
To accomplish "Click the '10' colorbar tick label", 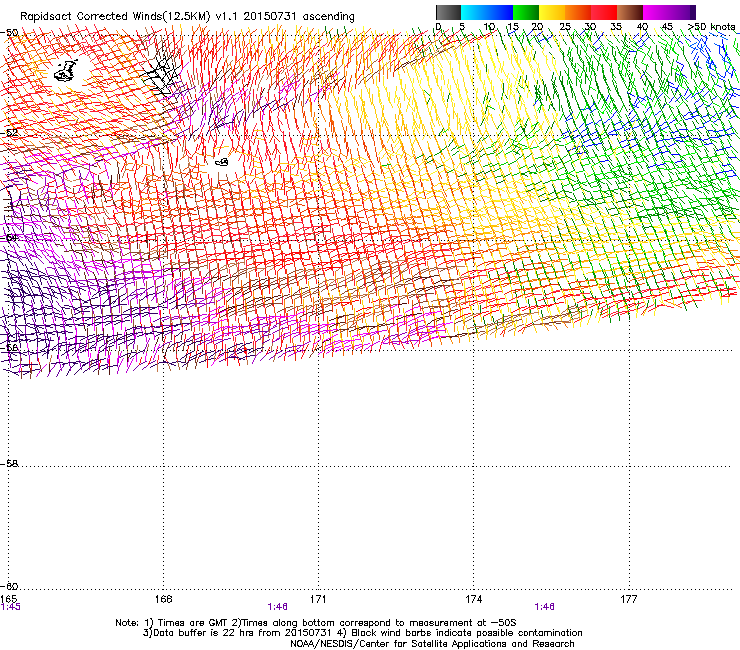I will click(489, 26).
